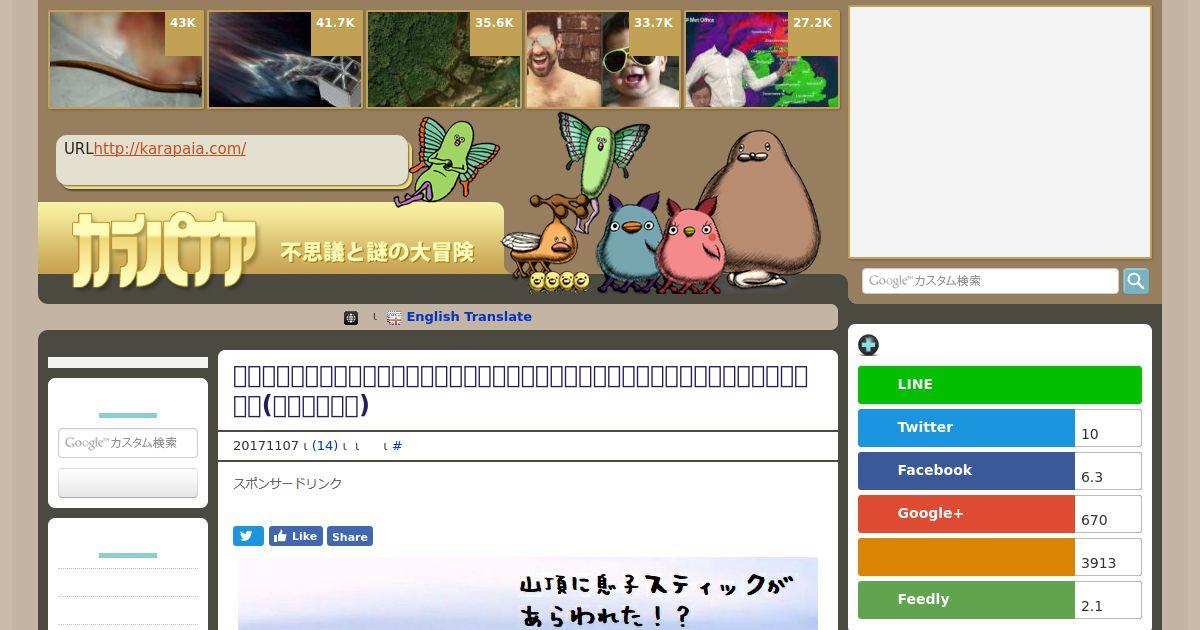Open the article header image
1200x630 pixels.
coord(528,594)
